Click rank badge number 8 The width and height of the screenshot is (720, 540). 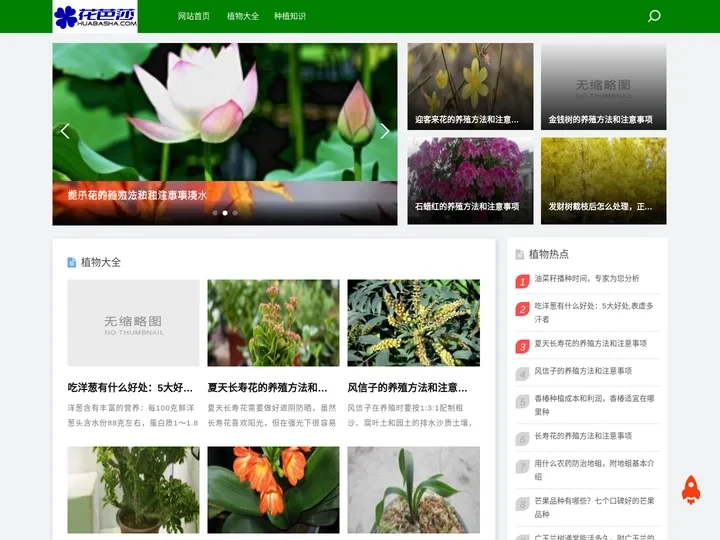(522, 504)
